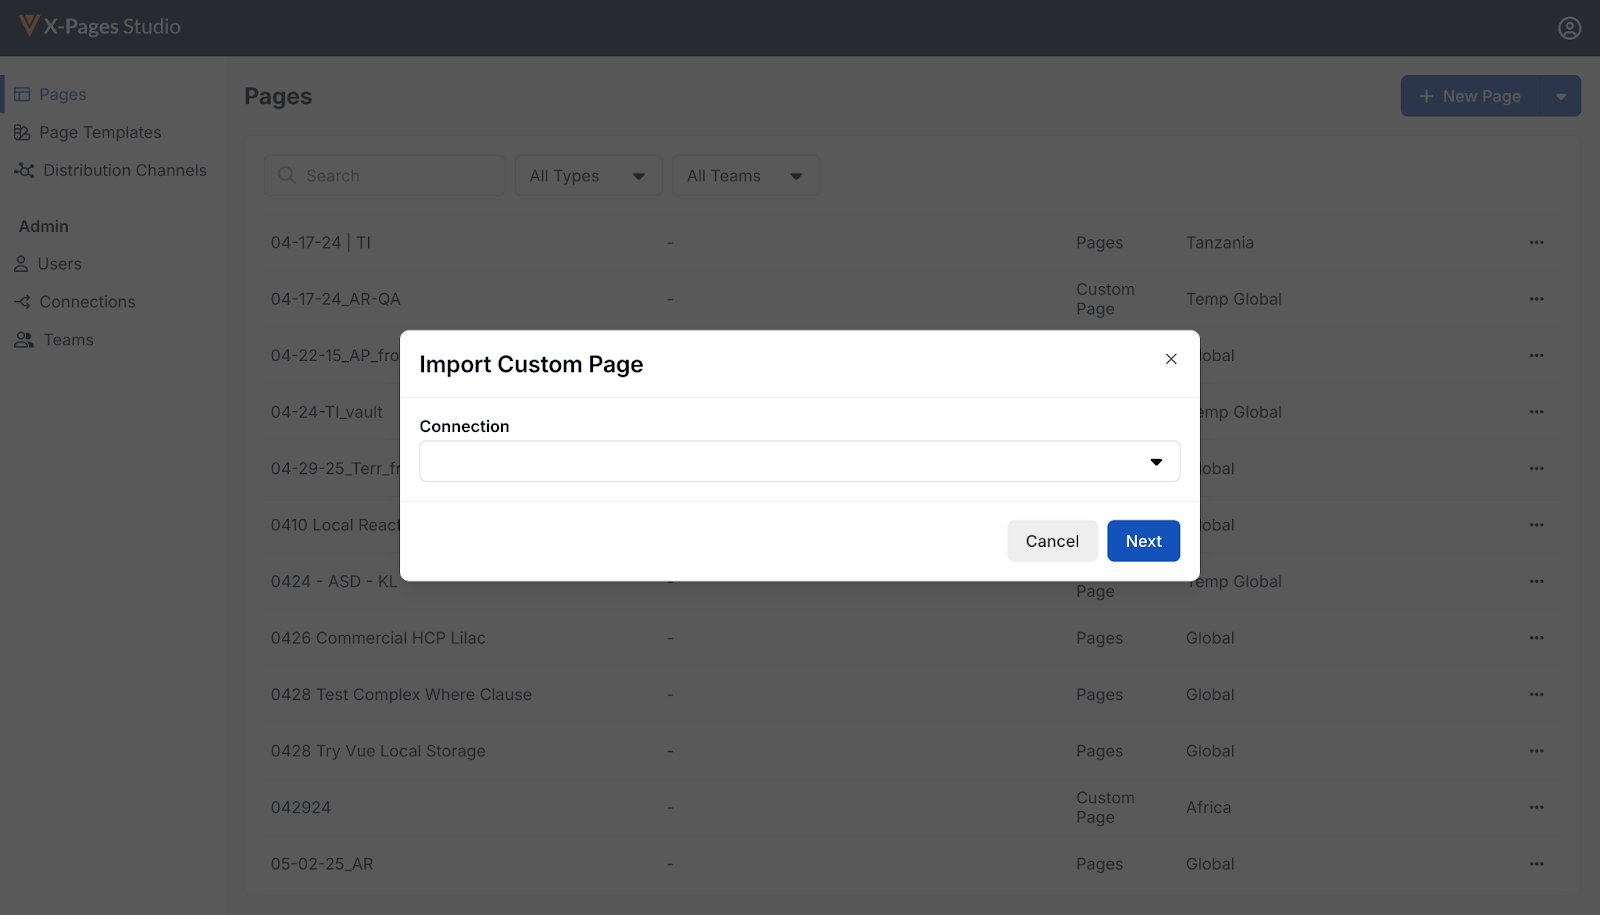Cancel the import dialog

(1052, 541)
